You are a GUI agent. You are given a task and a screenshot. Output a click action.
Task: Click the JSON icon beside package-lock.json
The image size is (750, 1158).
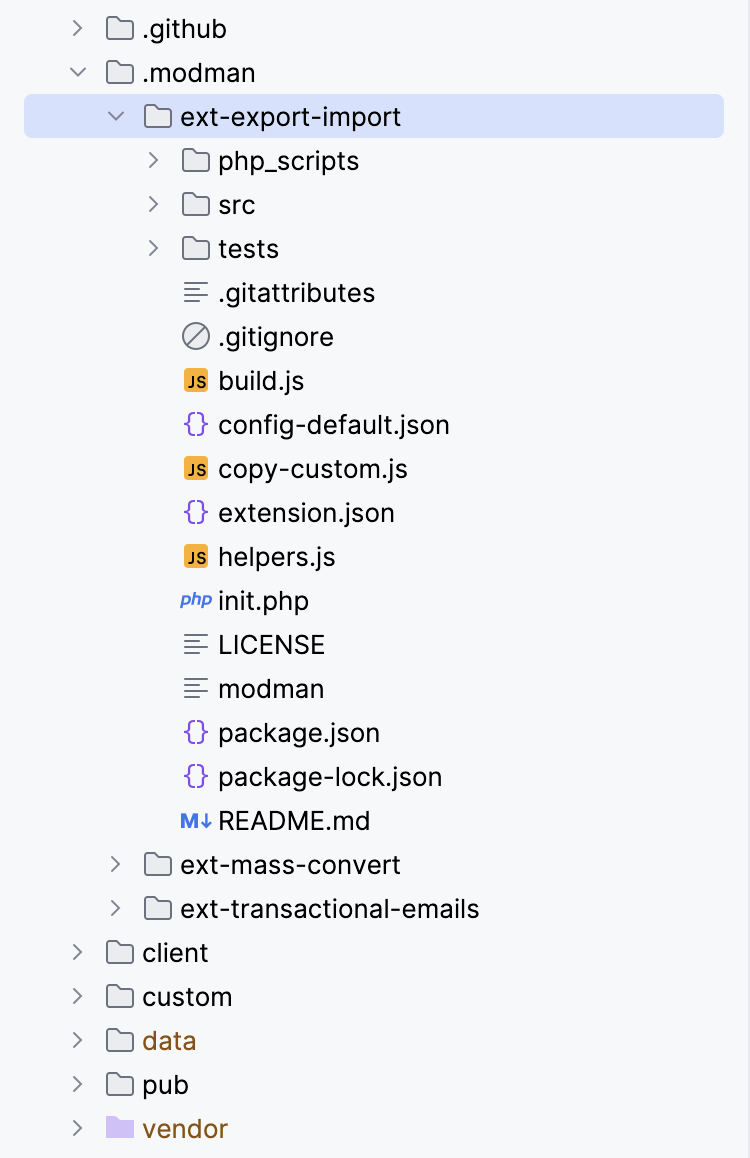pyautogui.click(x=196, y=777)
